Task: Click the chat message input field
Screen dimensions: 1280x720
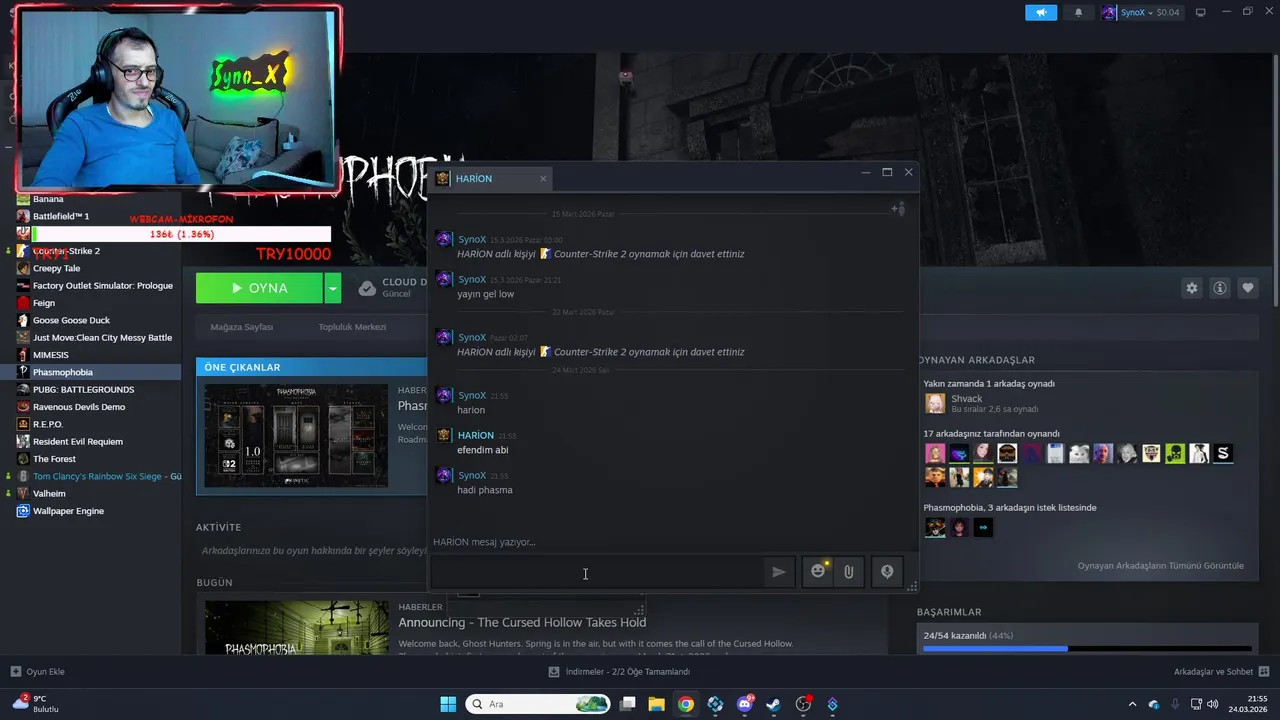Action: tap(597, 572)
